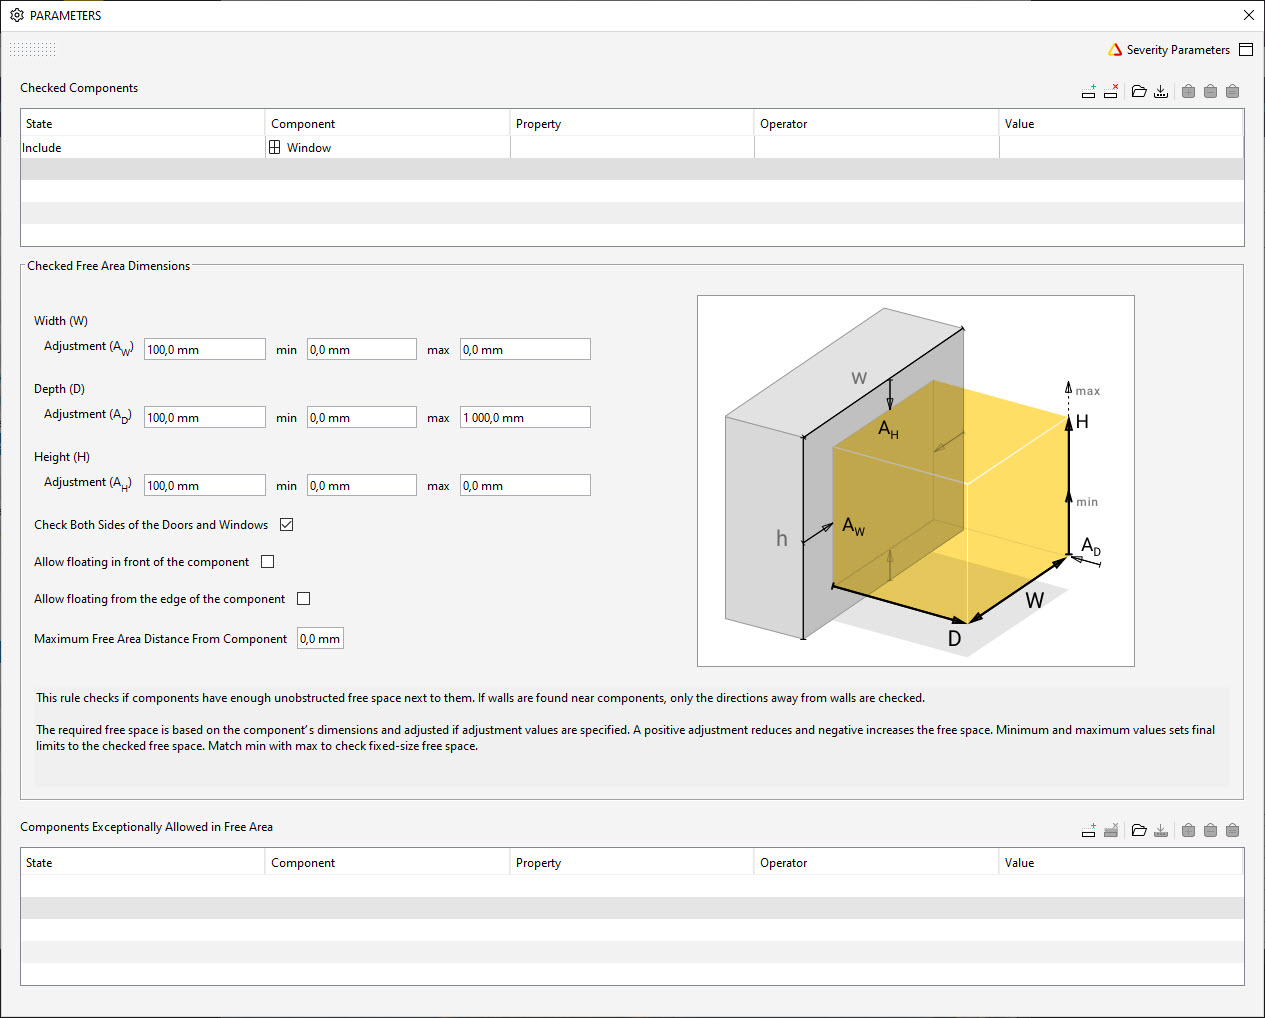Click Height Adjustment input field
The height and width of the screenshot is (1018, 1265).
pyautogui.click(x=205, y=485)
